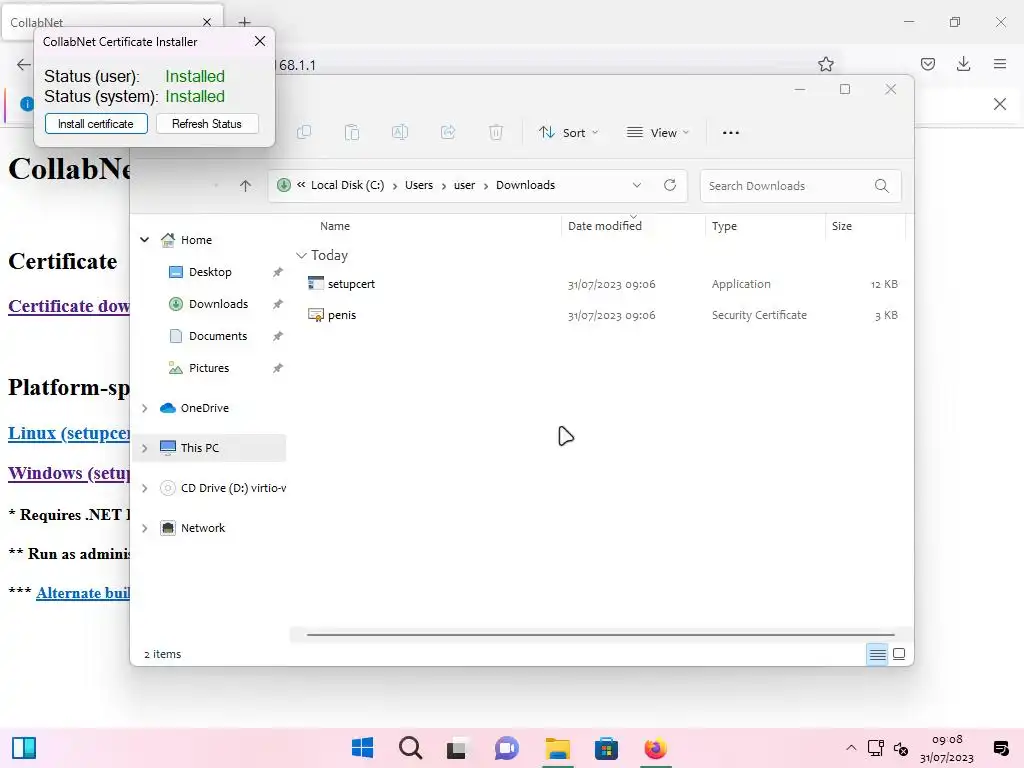Sort by the Name column header
Viewport: 1024px width, 768px height.
tap(335, 226)
